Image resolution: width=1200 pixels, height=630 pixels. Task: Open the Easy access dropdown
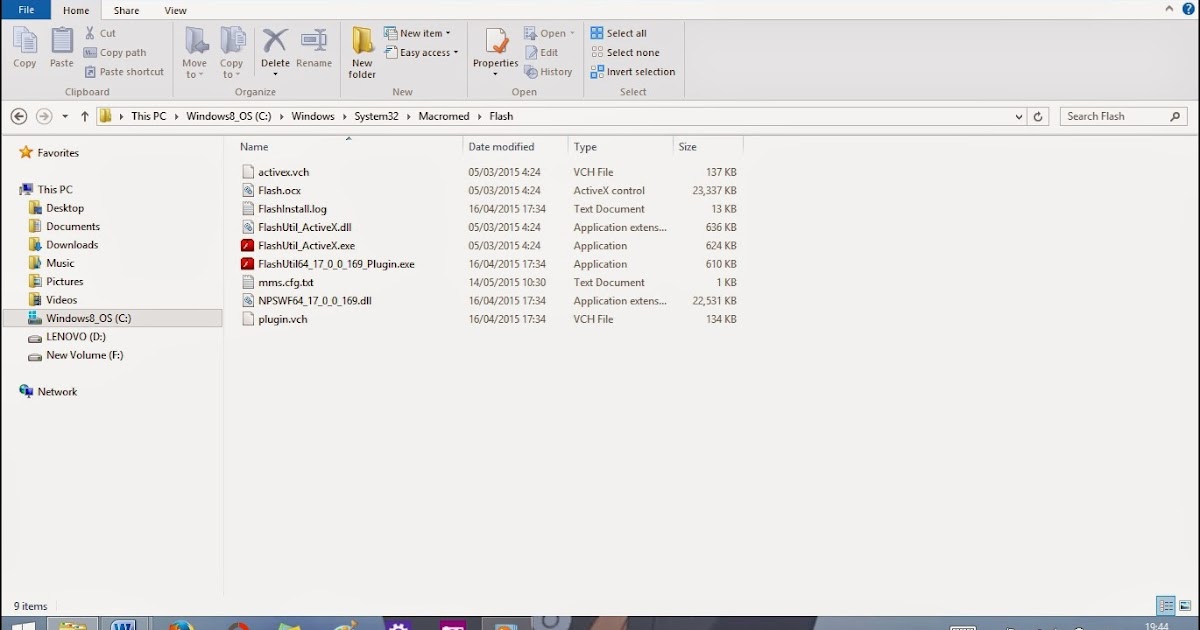pyautogui.click(x=421, y=52)
